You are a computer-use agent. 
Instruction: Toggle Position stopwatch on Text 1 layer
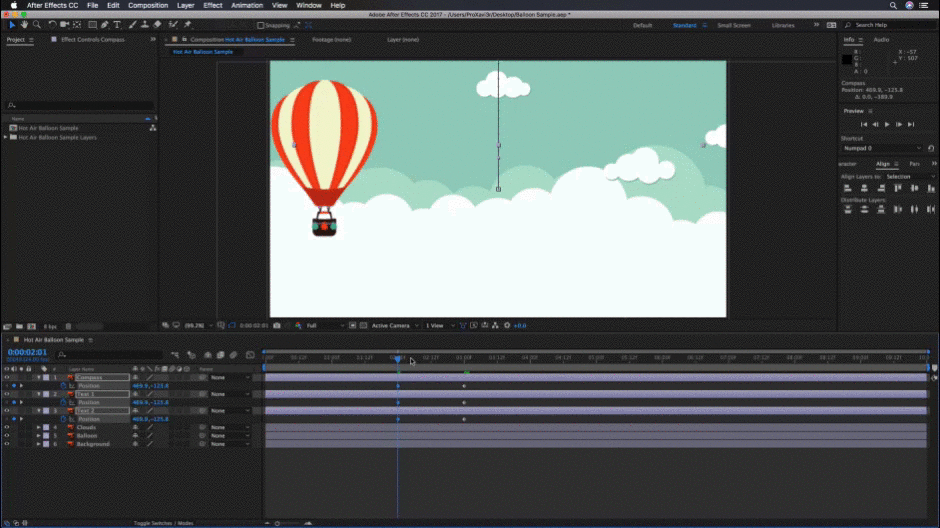click(x=64, y=403)
